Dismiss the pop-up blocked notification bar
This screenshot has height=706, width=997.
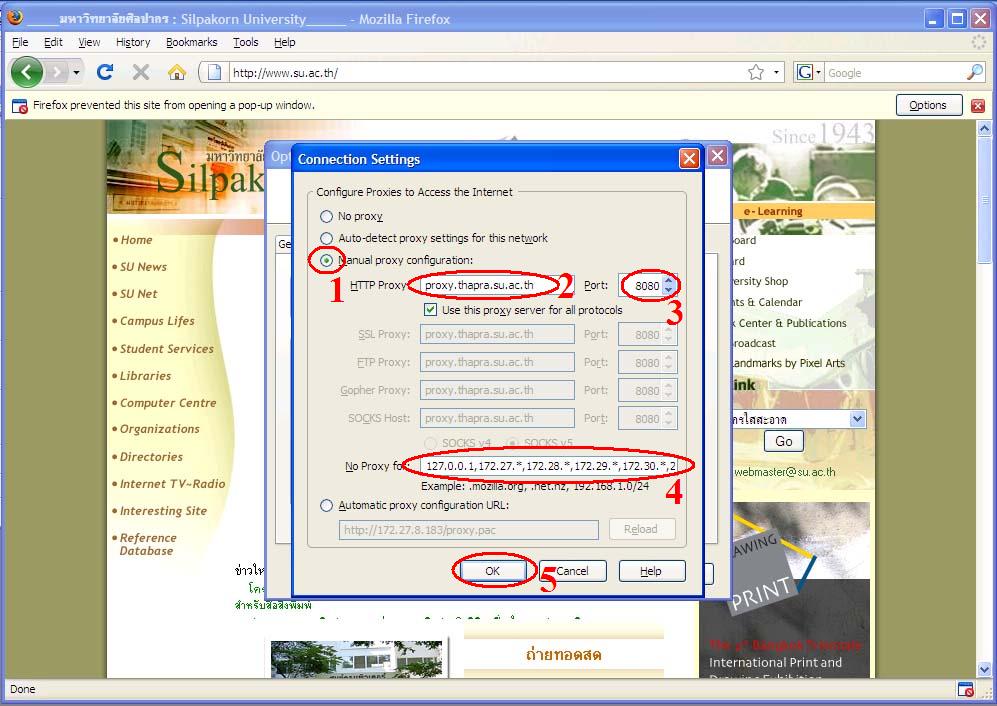978,106
